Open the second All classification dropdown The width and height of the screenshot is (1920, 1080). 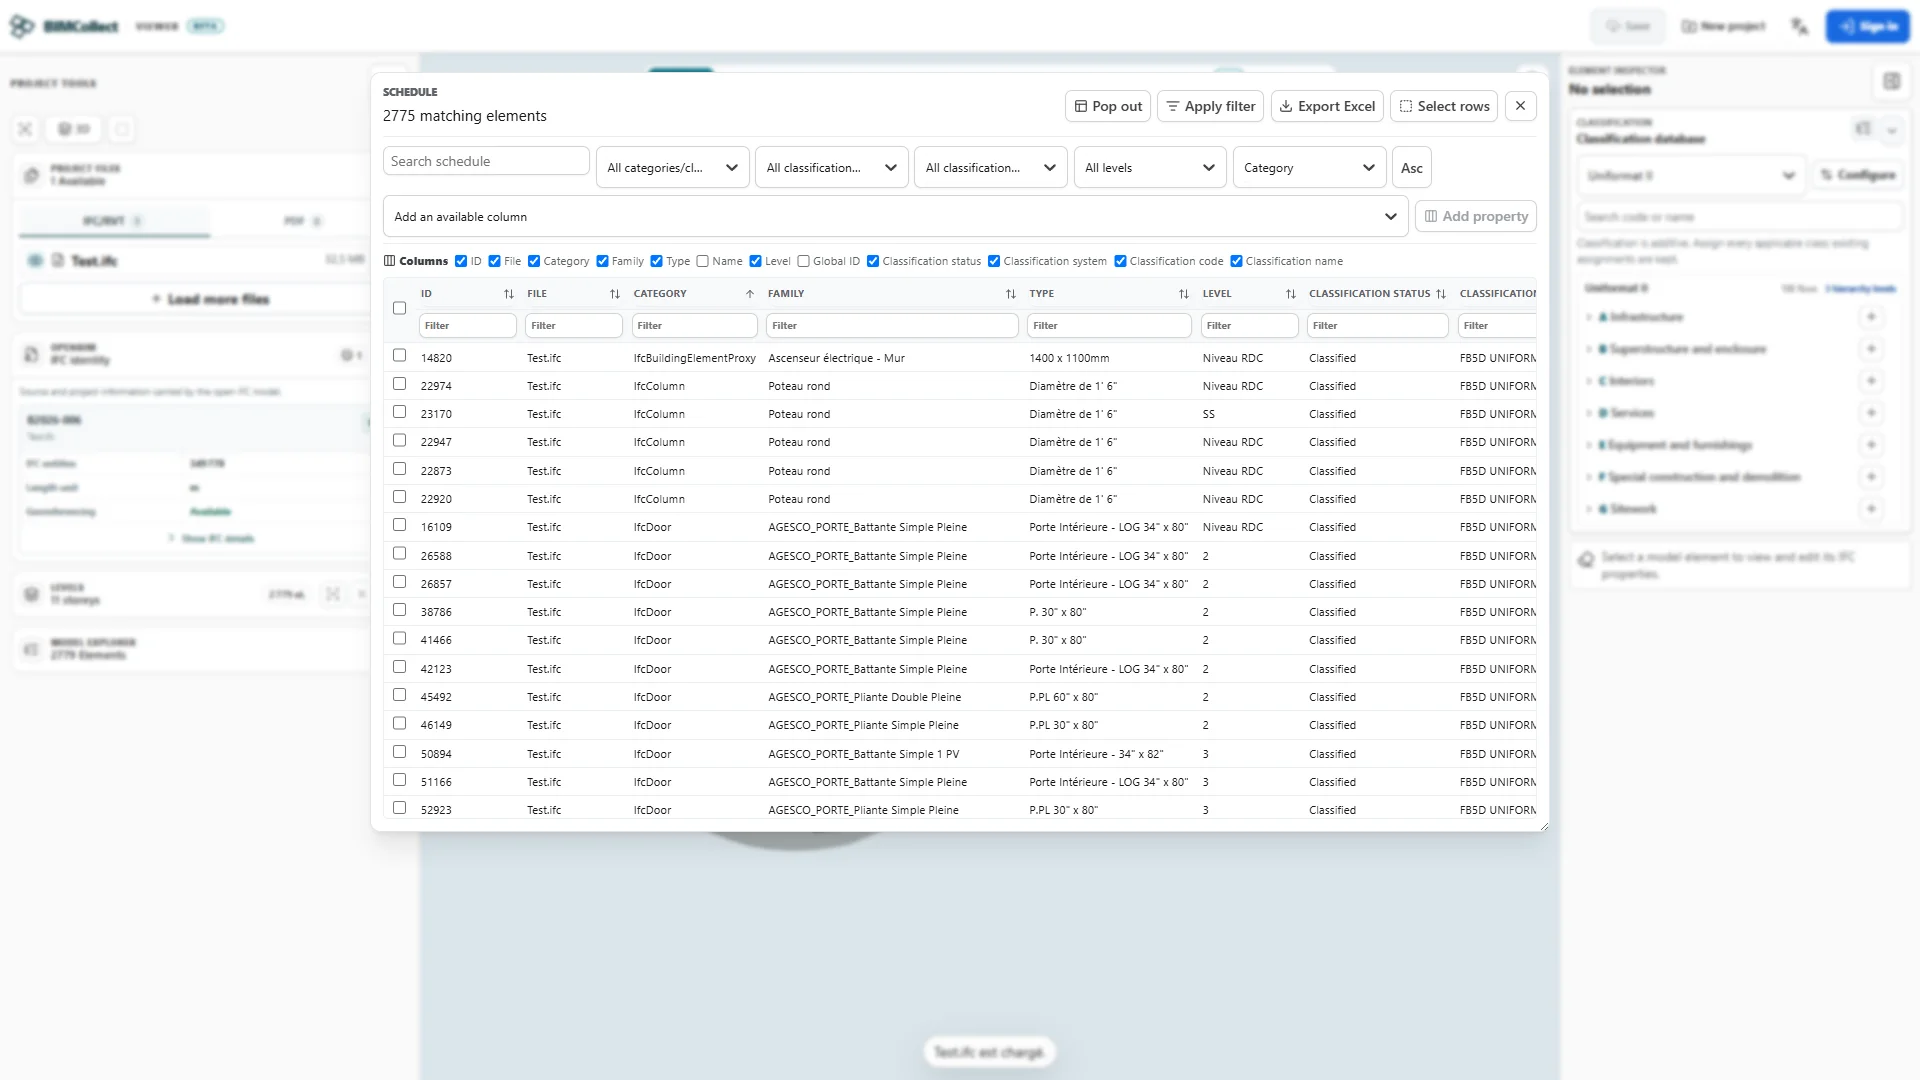(991, 168)
